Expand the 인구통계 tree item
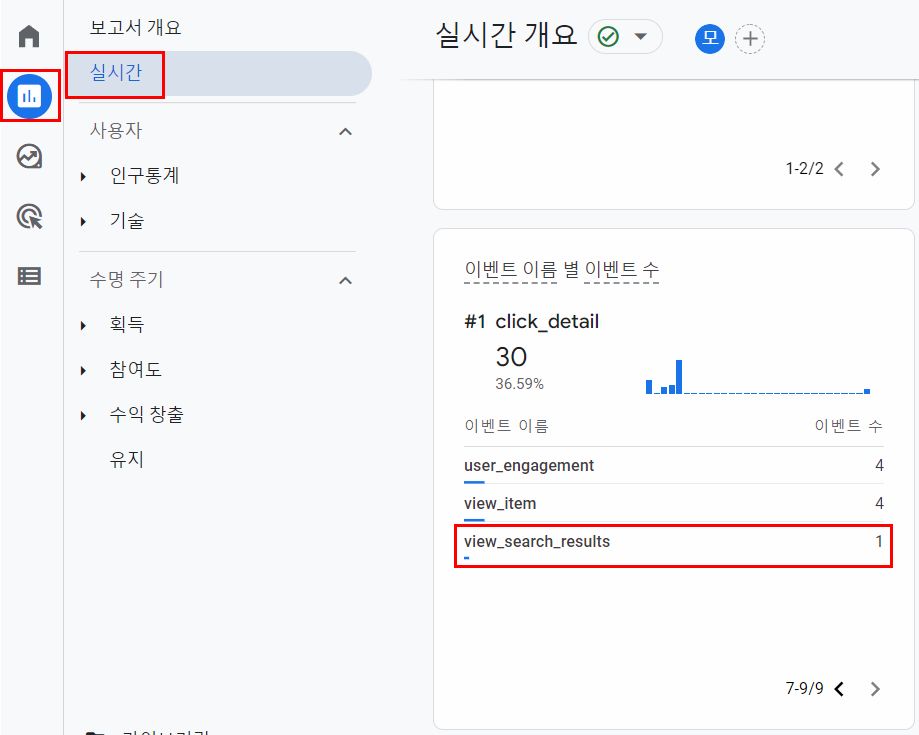Screen dimensions: 919x735 (x=83, y=176)
